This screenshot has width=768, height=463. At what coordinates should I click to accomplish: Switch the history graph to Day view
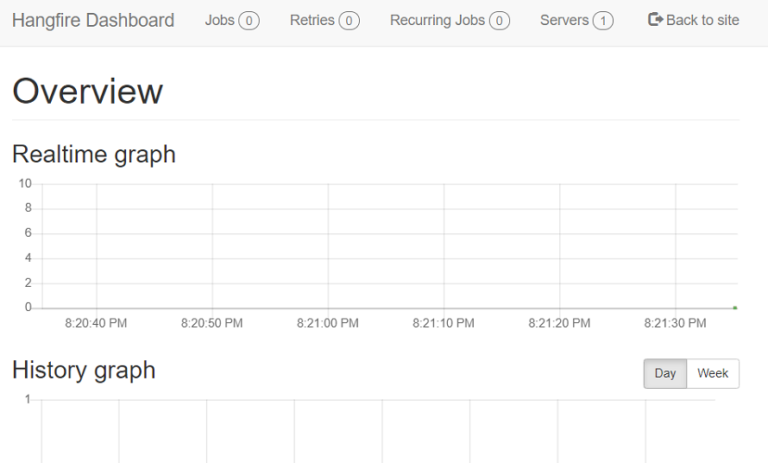tap(665, 374)
